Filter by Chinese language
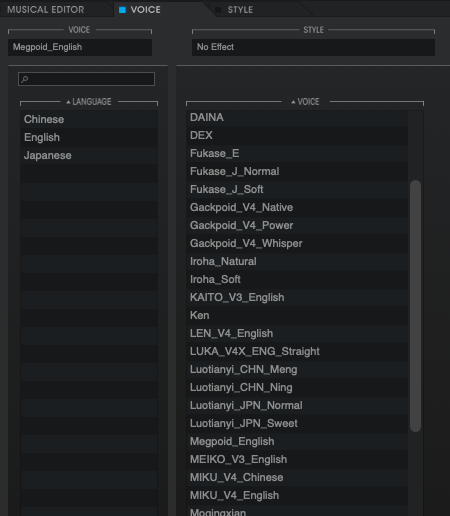 click(89, 119)
